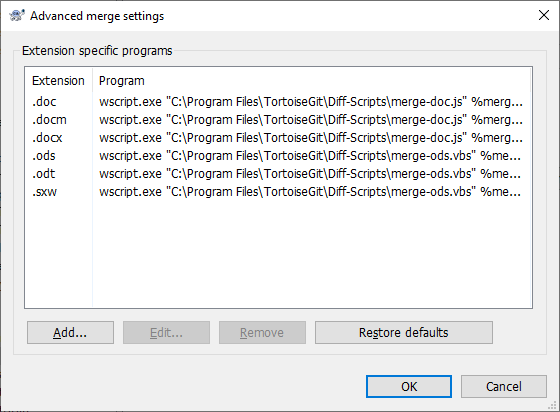This screenshot has width=560, height=412.
Task: Click the resize grip in dialog corner
Action: click(552, 405)
